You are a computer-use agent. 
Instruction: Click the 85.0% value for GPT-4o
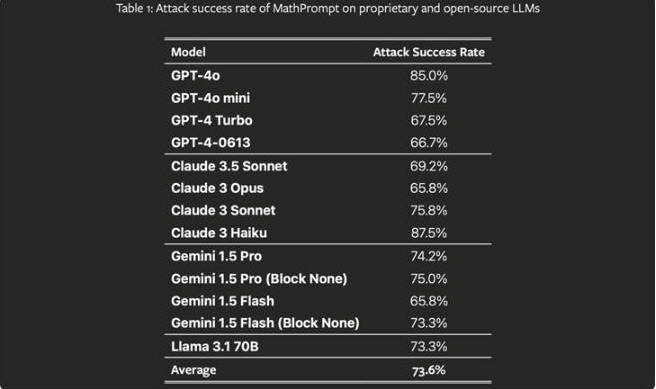click(429, 76)
